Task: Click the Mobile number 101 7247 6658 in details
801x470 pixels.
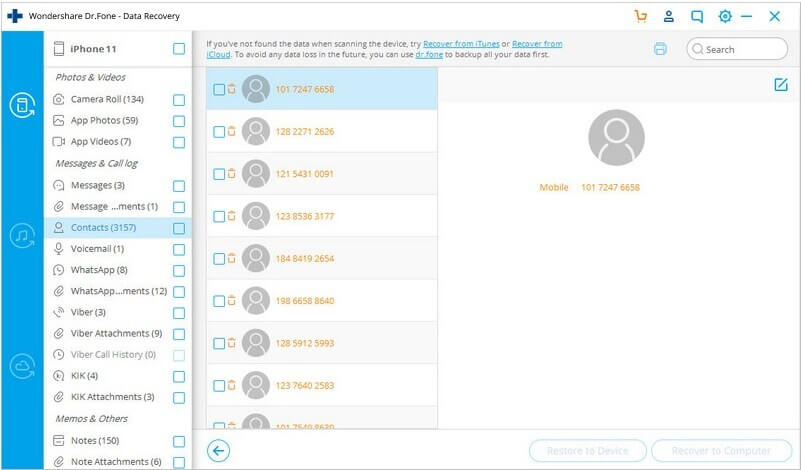Action: (610, 187)
